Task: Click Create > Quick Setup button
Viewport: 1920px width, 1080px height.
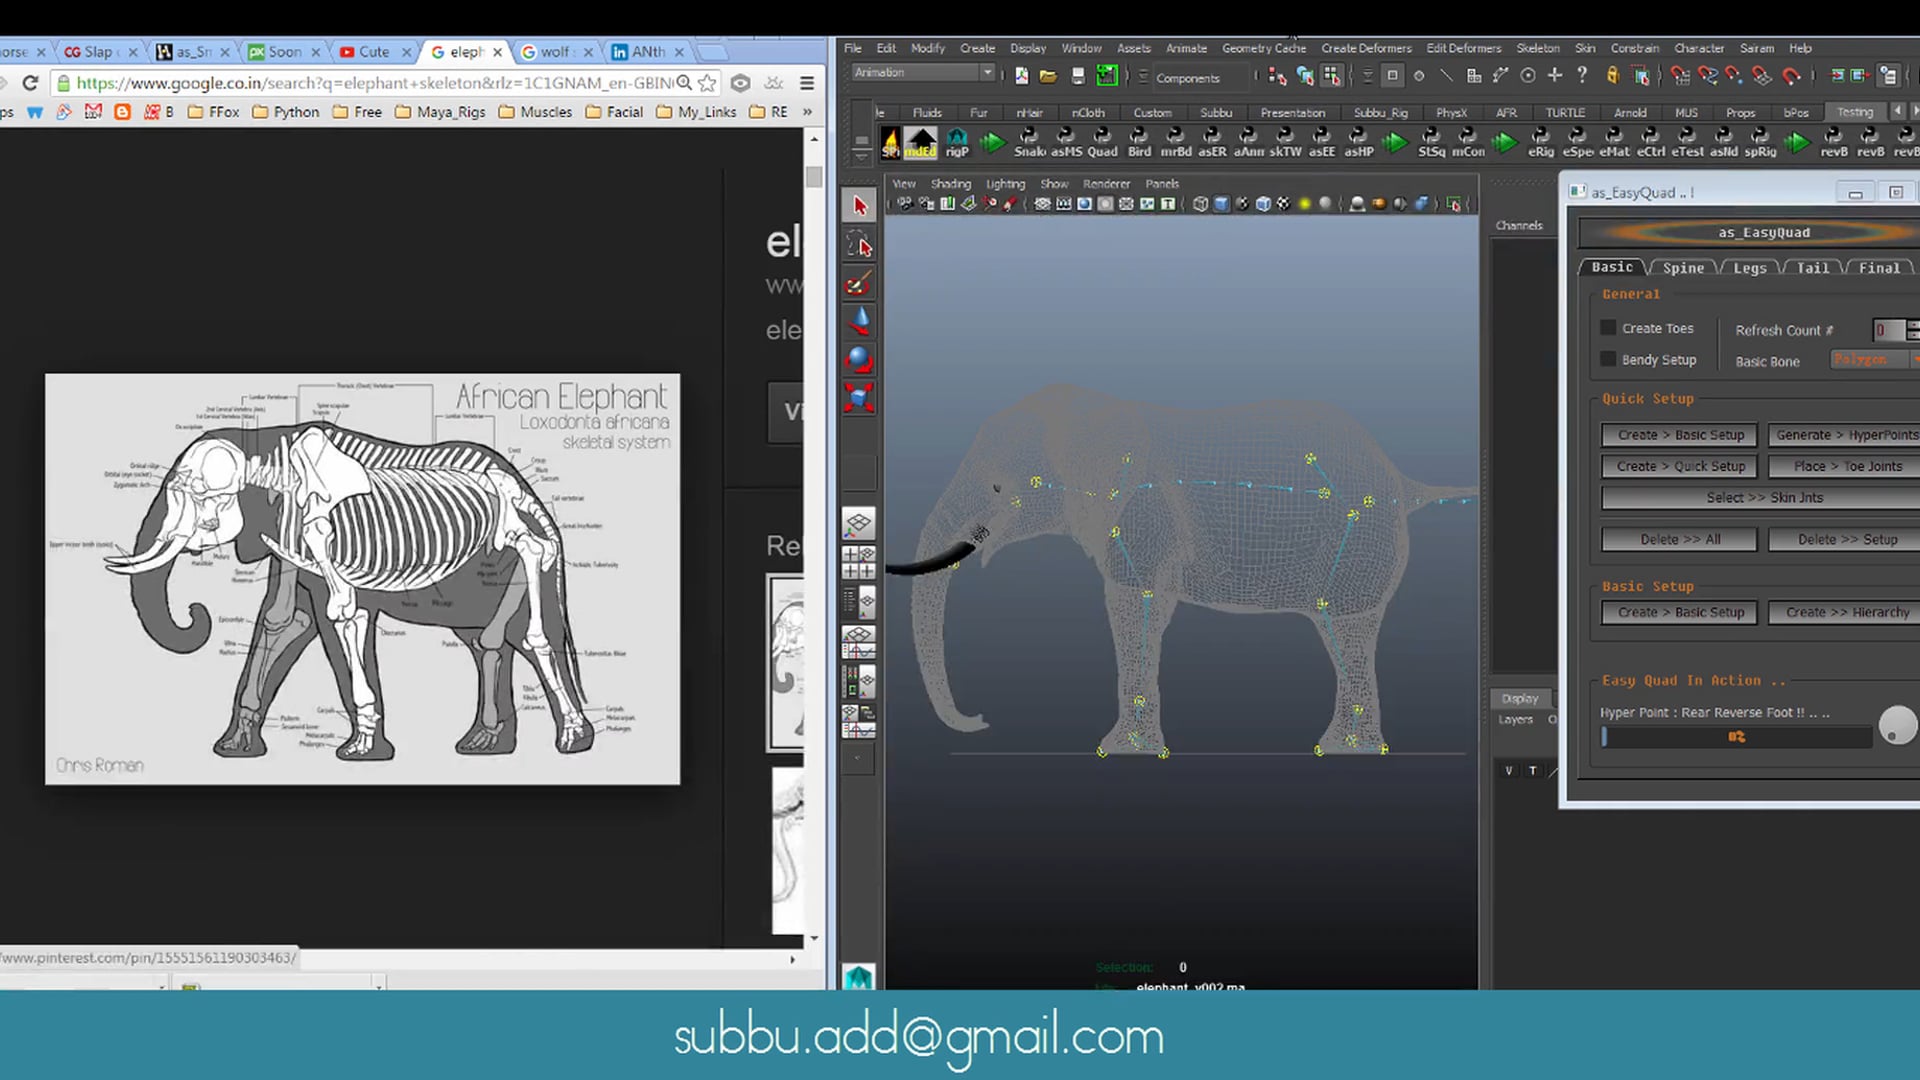Action: click(1679, 466)
